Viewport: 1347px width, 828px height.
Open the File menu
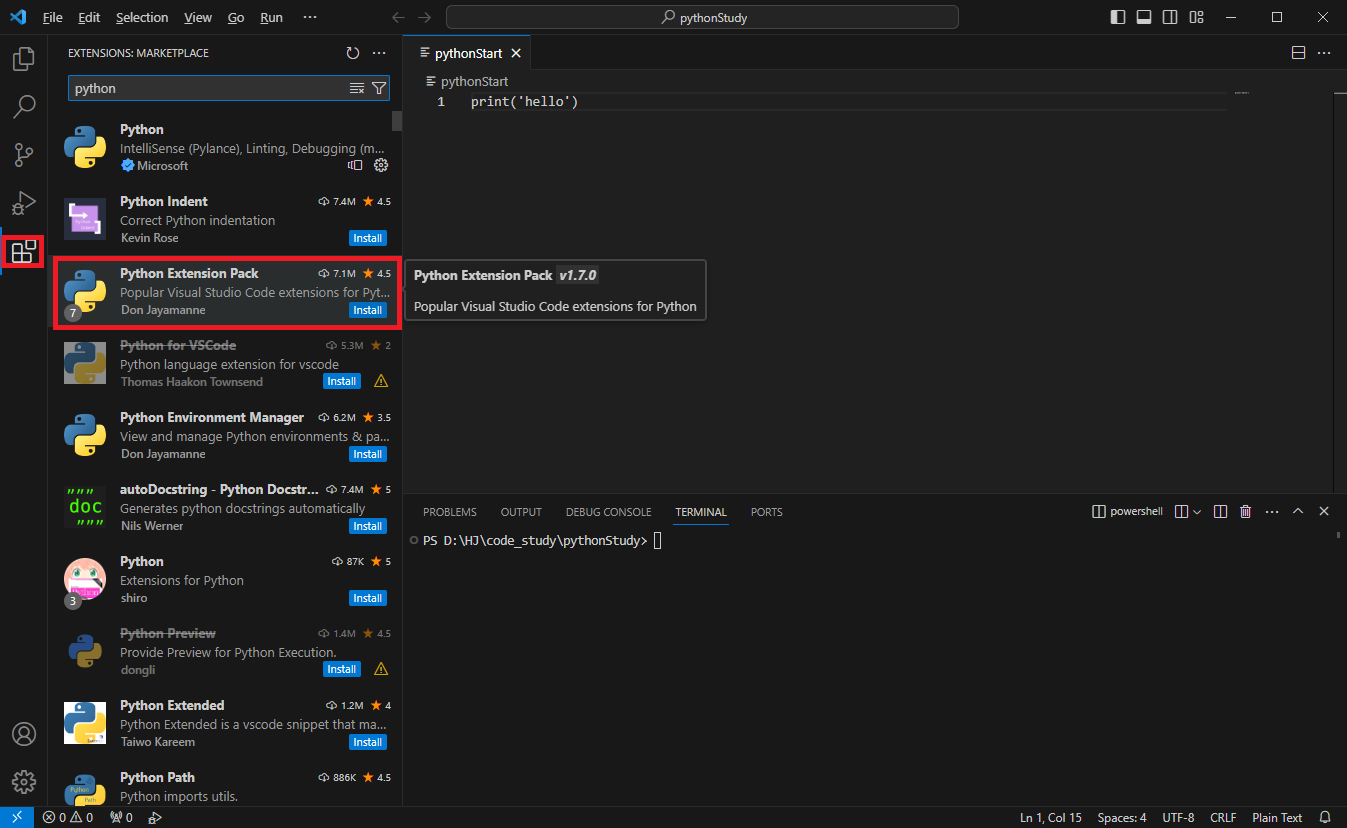point(52,18)
